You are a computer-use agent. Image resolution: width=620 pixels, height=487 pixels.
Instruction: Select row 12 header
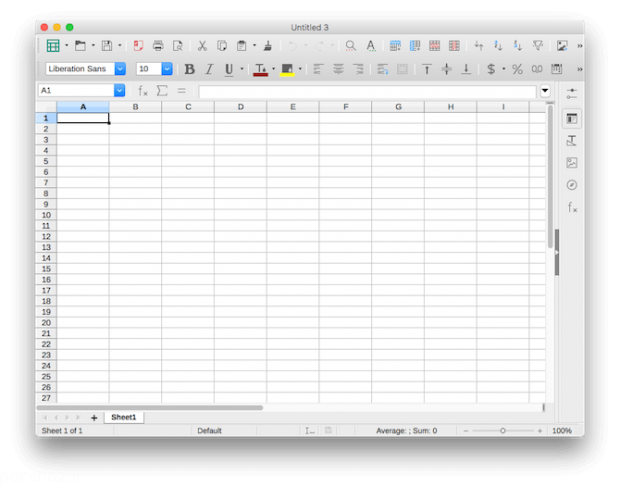pyautogui.click(x=46, y=237)
